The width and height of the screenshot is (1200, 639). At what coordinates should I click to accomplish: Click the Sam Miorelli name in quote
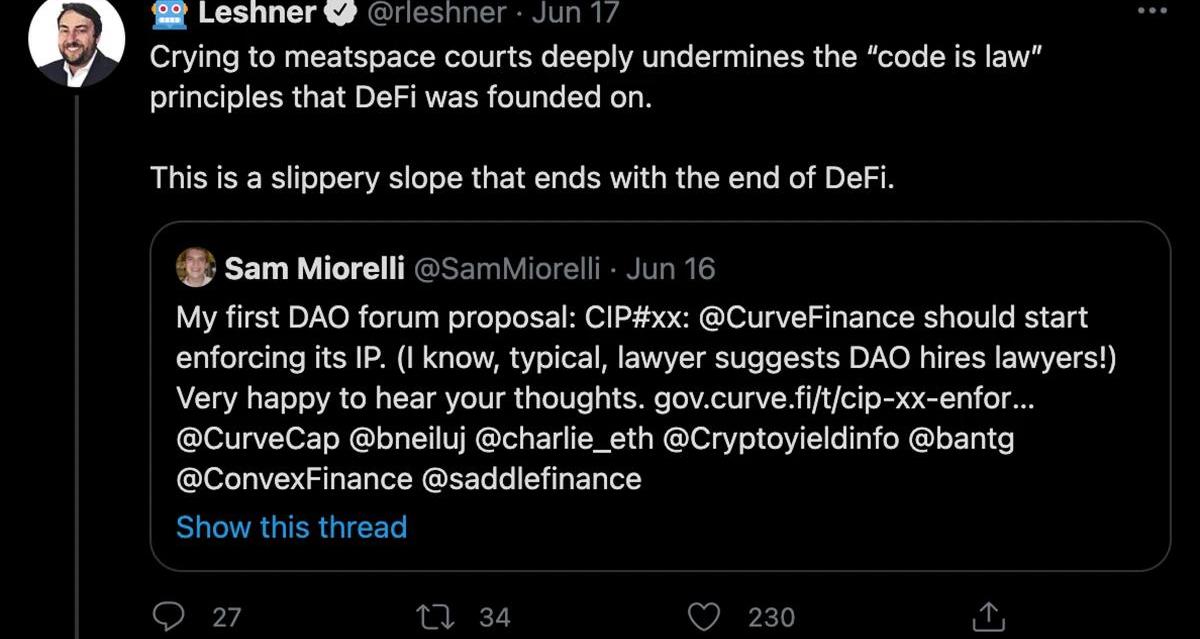pos(313,268)
